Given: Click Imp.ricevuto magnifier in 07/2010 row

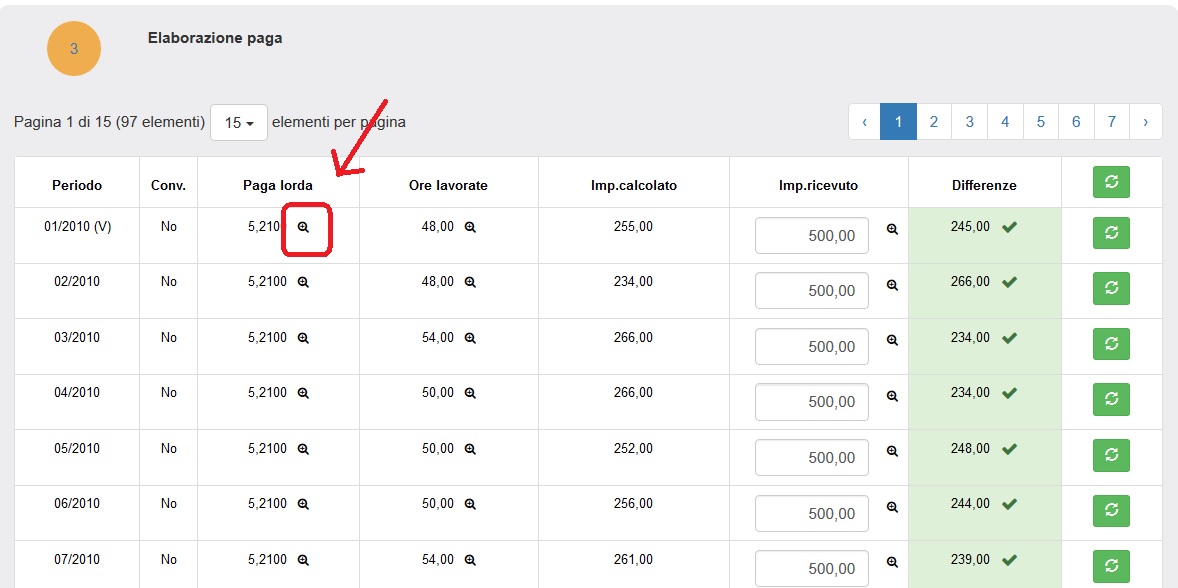Looking at the screenshot, I should [893, 562].
